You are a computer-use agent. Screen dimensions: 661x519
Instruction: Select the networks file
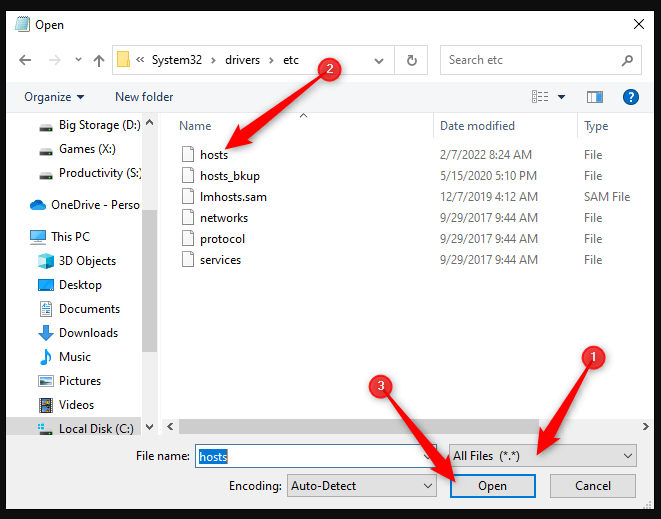tap(224, 218)
